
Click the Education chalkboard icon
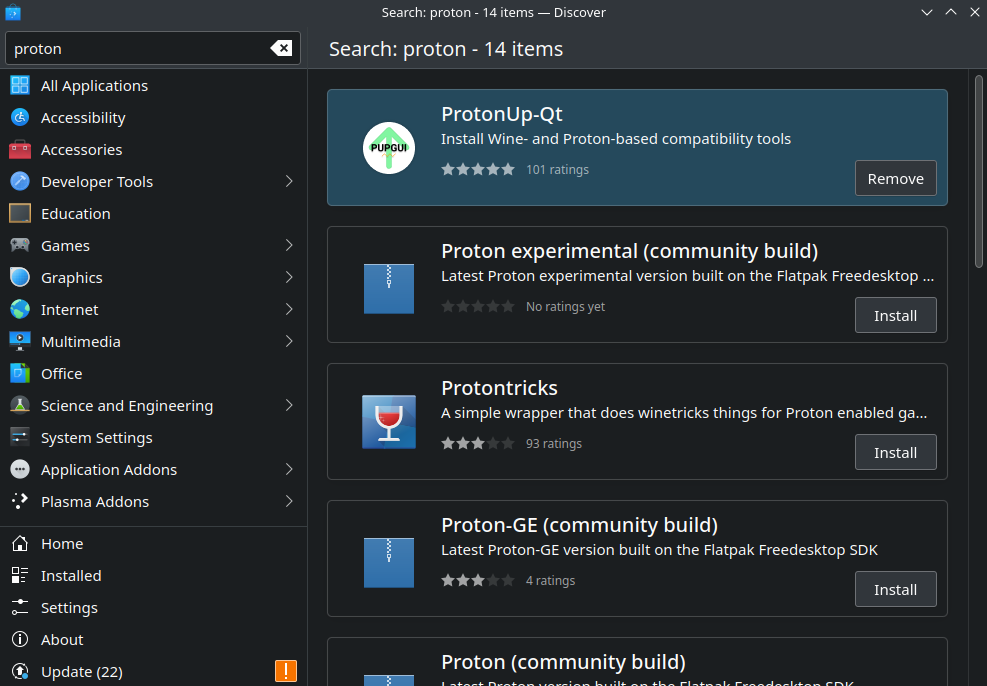point(20,214)
